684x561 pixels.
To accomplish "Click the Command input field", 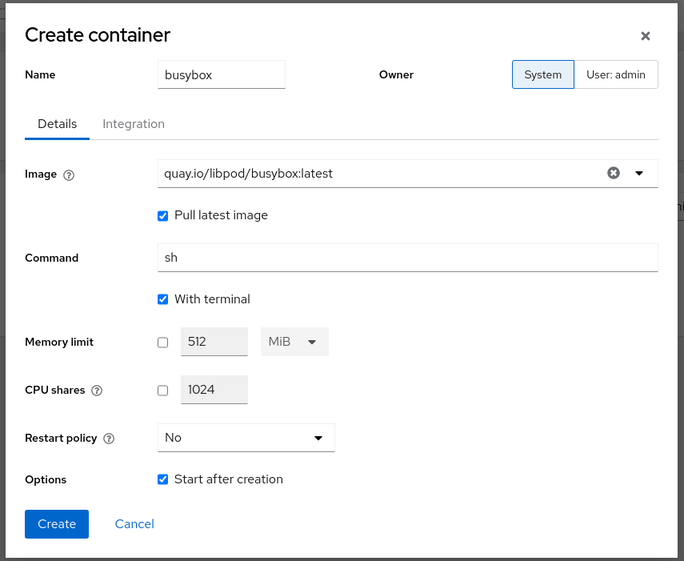I will pos(408,258).
